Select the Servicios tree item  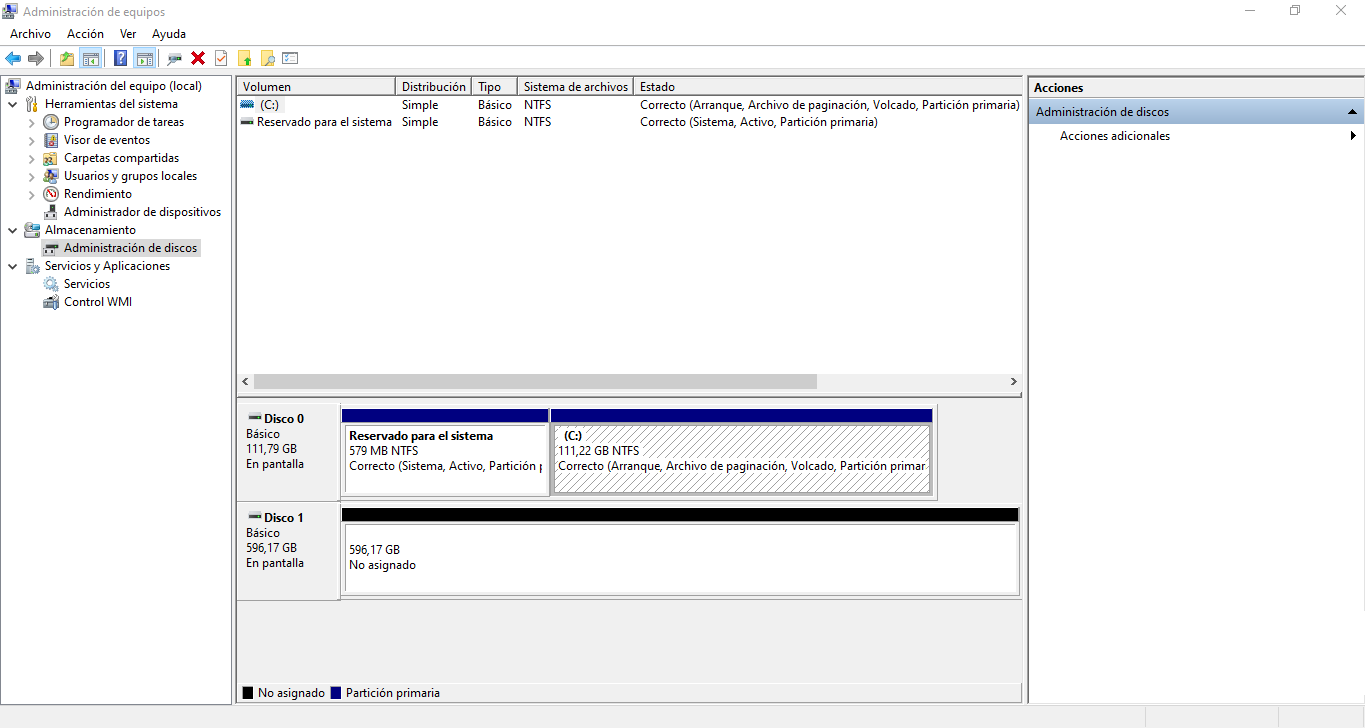(x=86, y=284)
